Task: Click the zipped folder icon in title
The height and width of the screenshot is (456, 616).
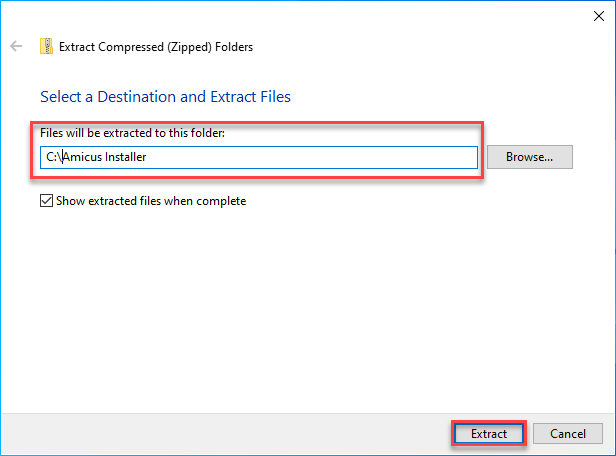Action: tap(46, 46)
